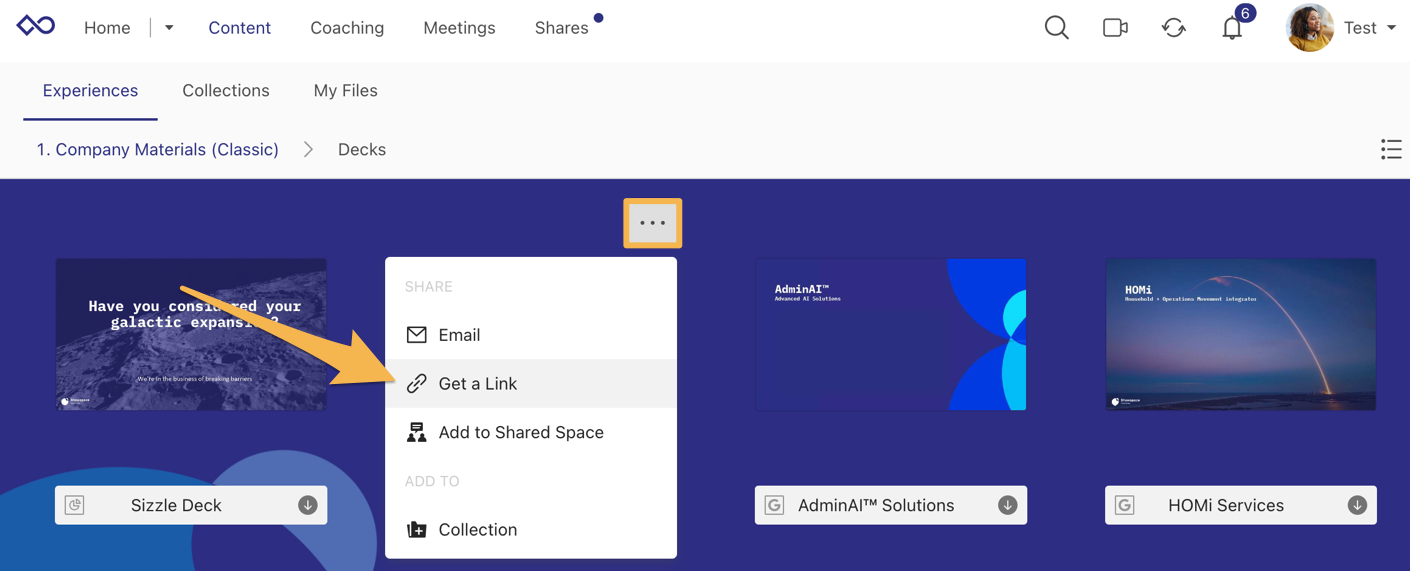This screenshot has height=571, width=1410.
Task: Open the Shares nav item
Action: point(562,28)
